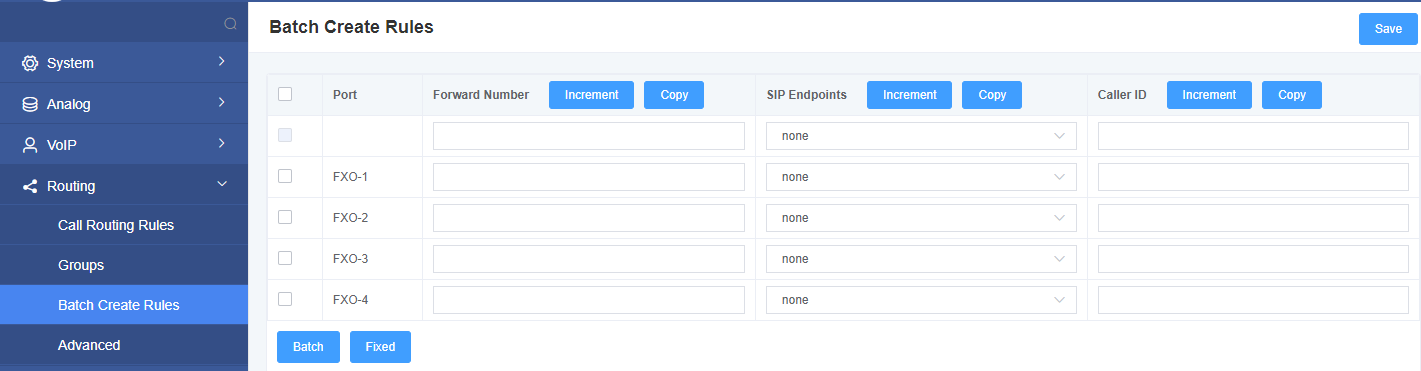
Task: Focus Caller ID field for FXO-3
Action: coord(1253,259)
